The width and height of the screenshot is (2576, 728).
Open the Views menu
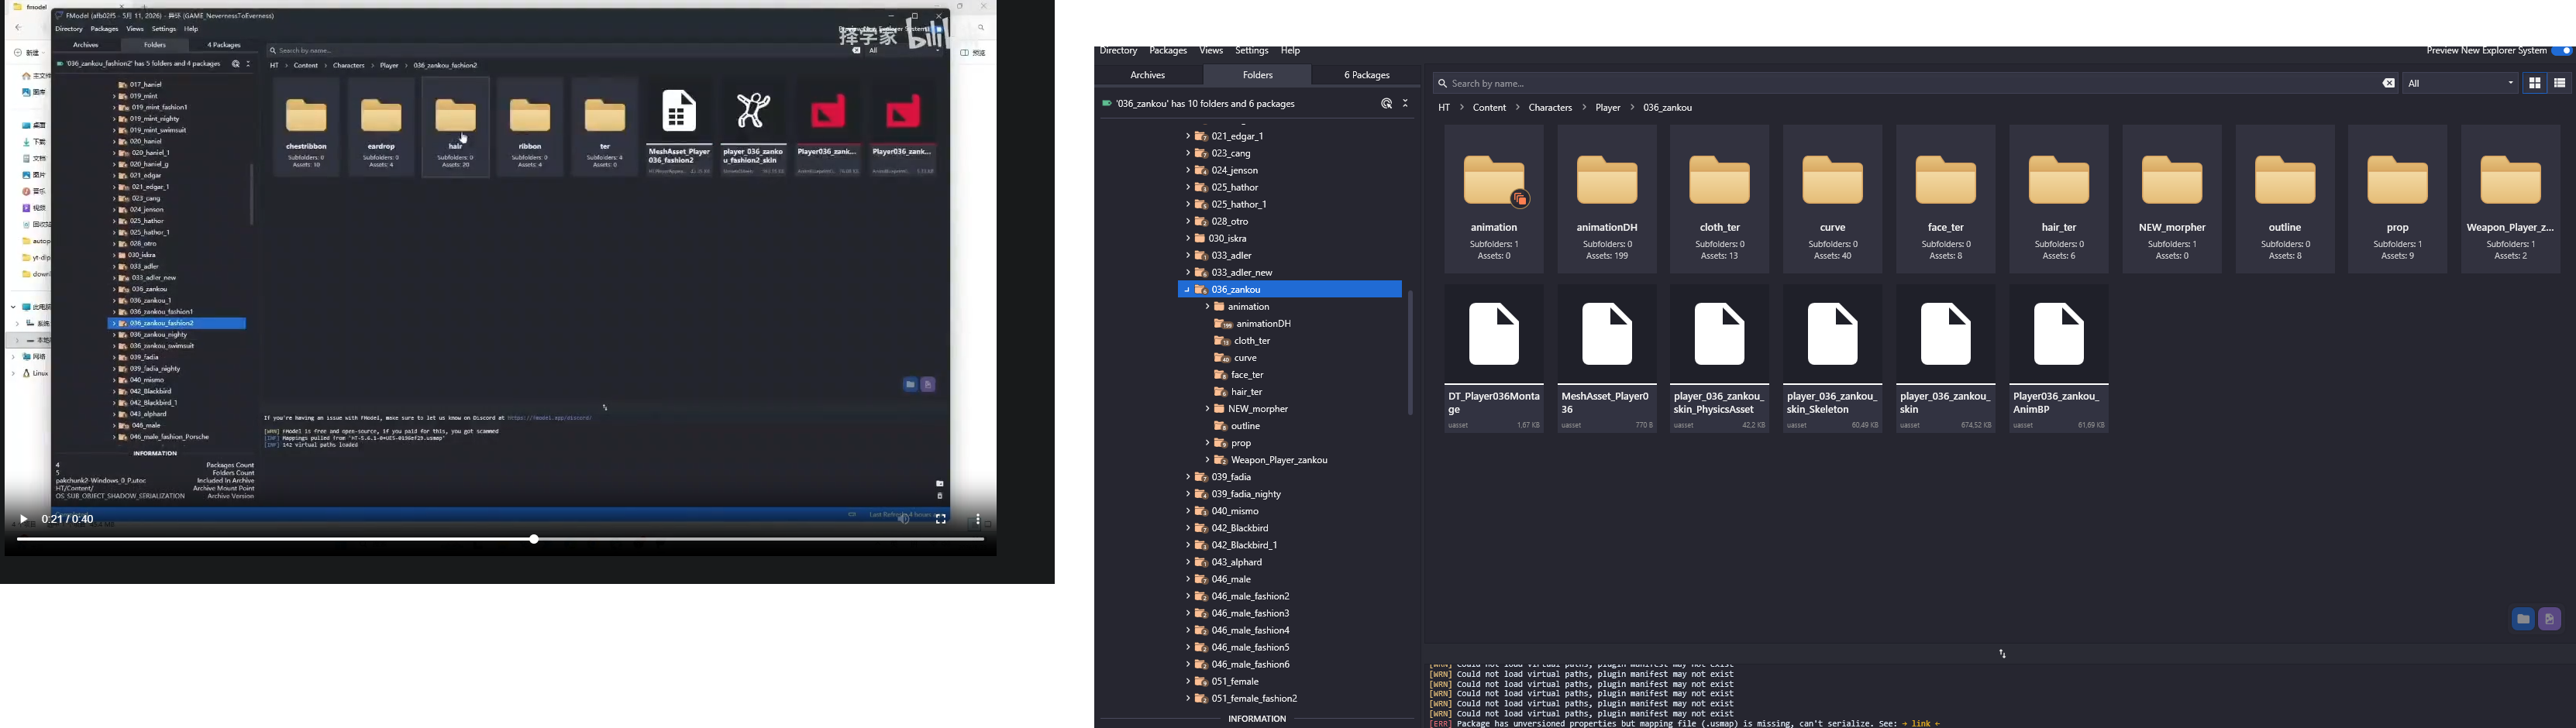(x=1211, y=51)
